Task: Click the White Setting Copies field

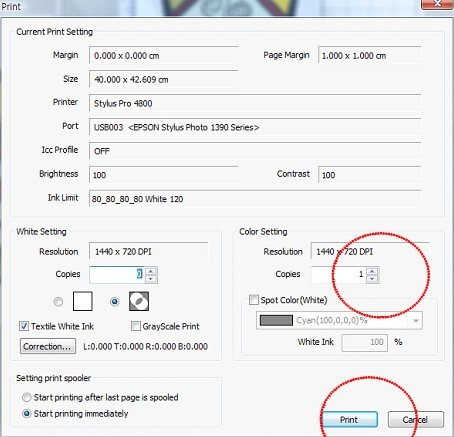Action: [x=117, y=275]
